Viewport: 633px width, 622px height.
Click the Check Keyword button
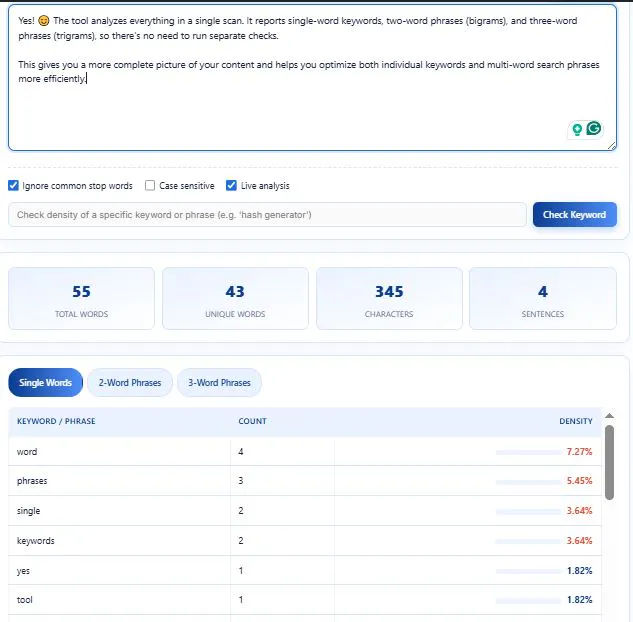[574, 215]
